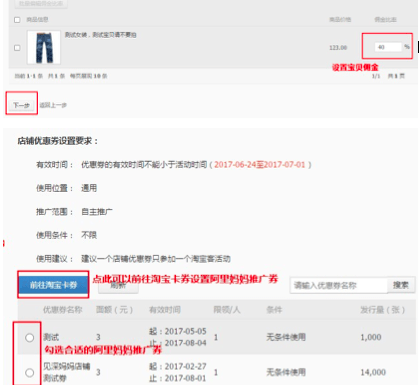Click the 有效时间 column header in the coupon table

pos(165,310)
